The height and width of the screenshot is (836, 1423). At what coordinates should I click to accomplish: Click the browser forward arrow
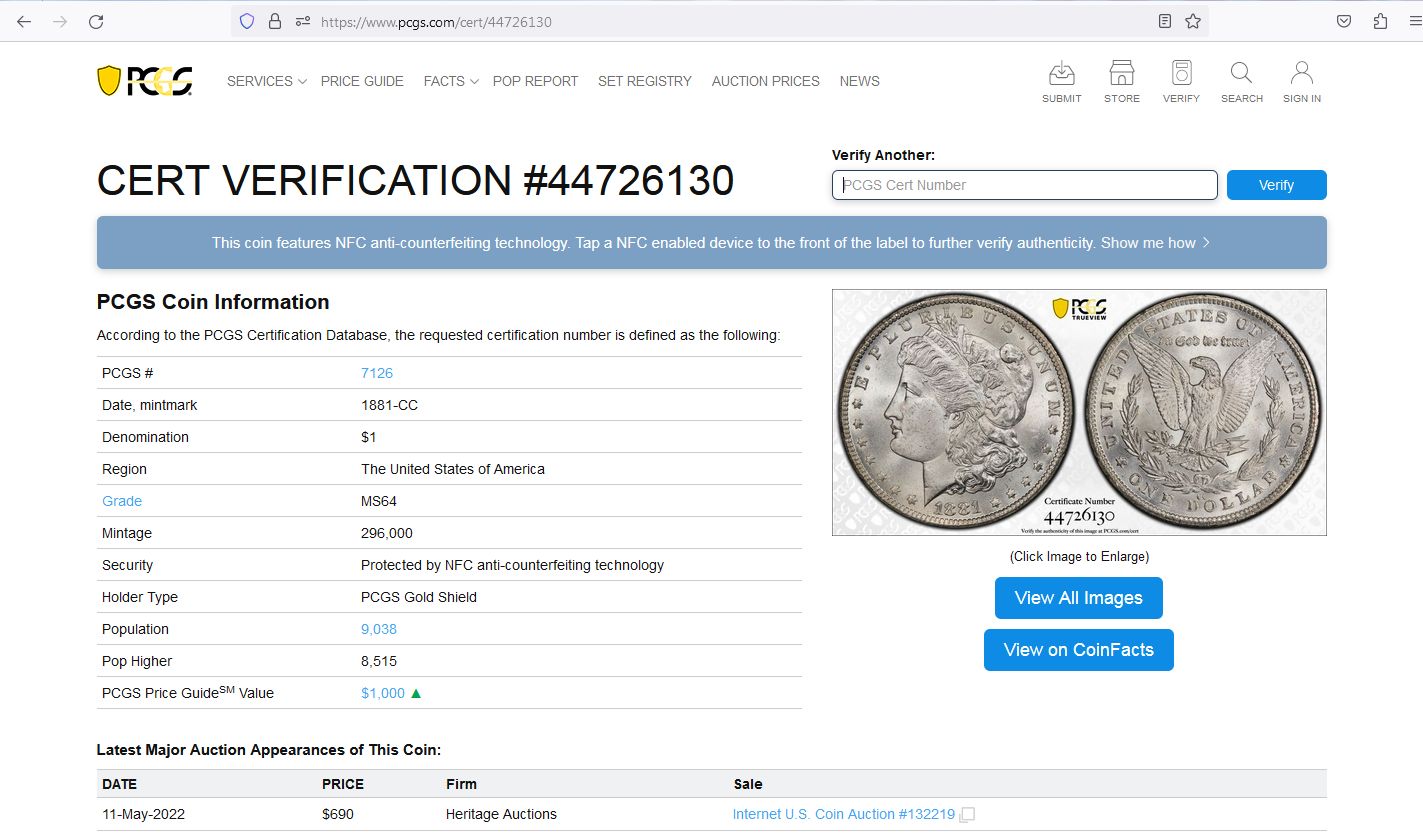click(60, 21)
